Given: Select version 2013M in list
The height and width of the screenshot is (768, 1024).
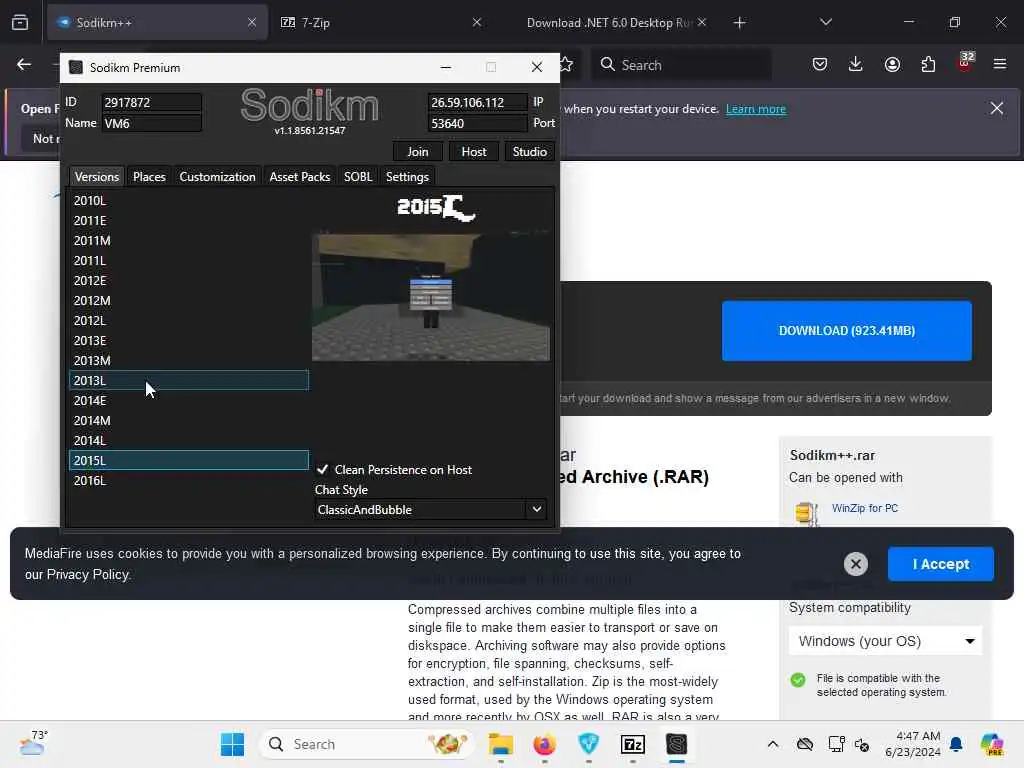Looking at the screenshot, I should (x=189, y=360).
